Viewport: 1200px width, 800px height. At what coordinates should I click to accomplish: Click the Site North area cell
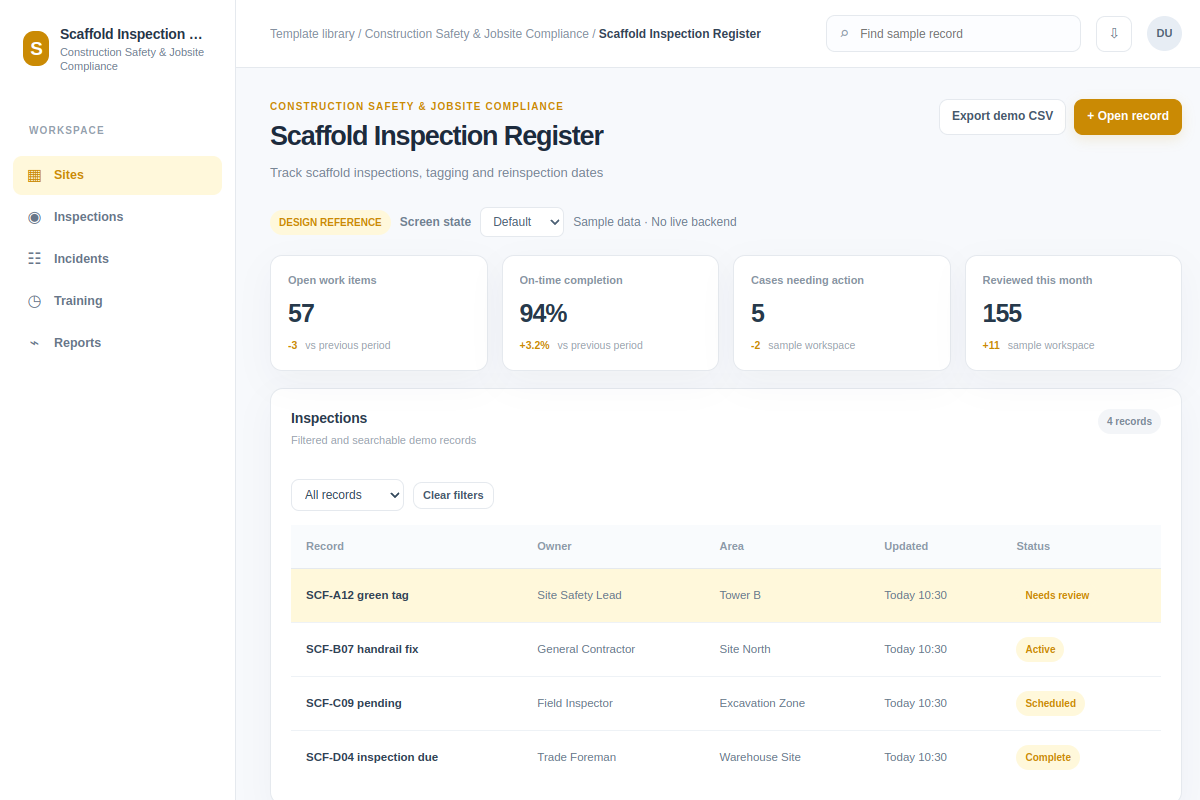pyautogui.click(x=745, y=649)
